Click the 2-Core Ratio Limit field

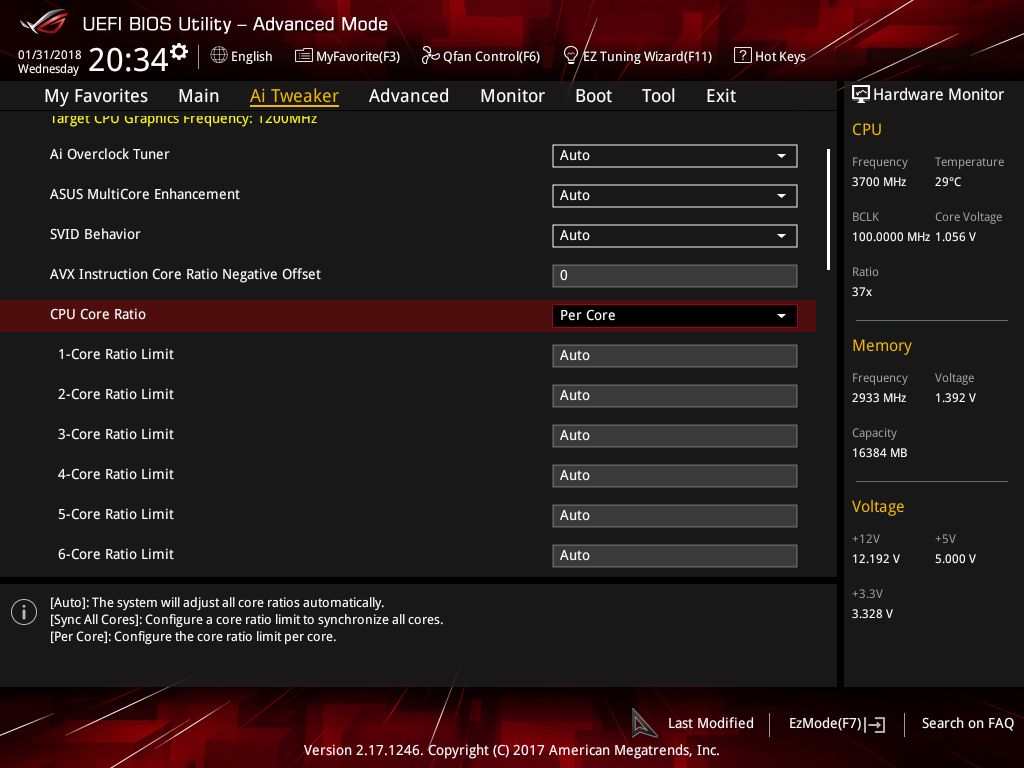tap(675, 396)
